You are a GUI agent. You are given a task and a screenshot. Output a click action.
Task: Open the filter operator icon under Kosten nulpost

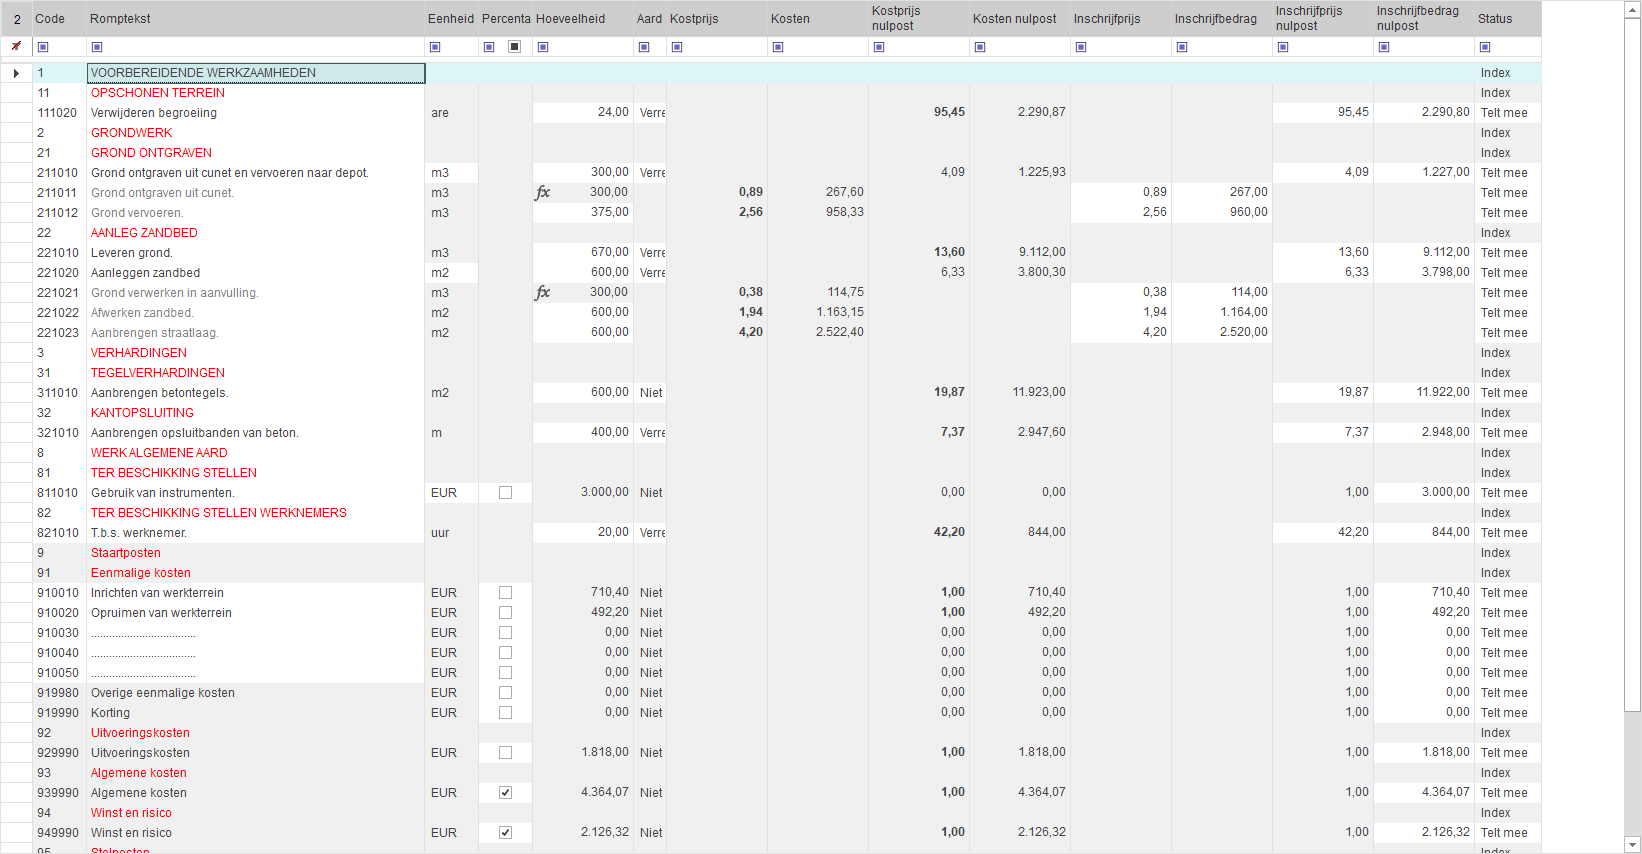pyautogui.click(x=980, y=47)
